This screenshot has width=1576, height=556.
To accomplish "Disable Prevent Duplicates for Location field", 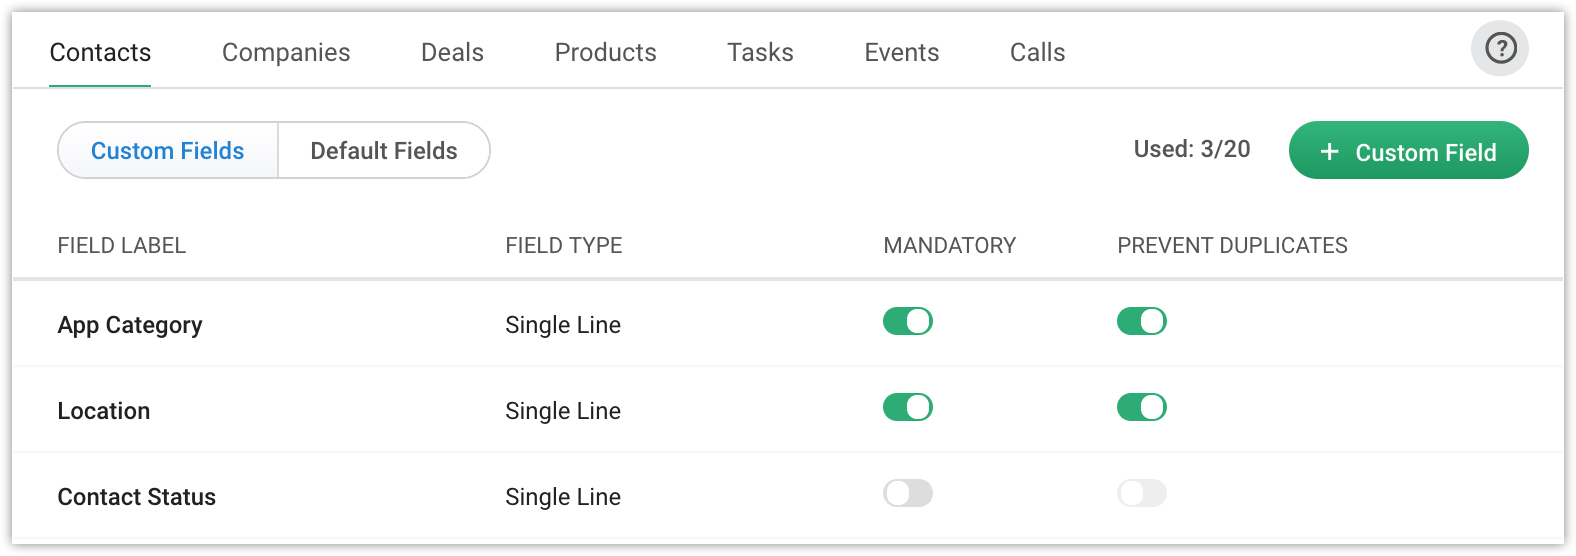I will tap(1141, 407).
